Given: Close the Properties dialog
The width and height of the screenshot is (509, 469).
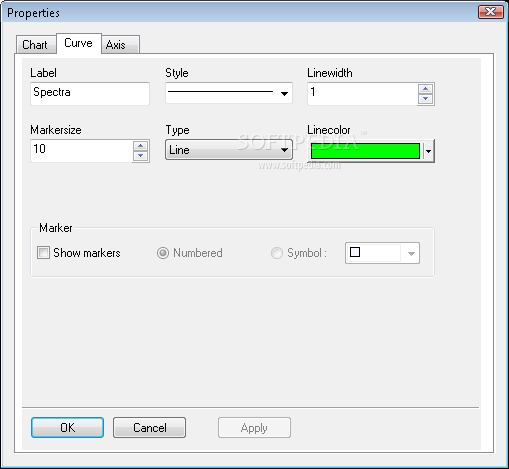Looking at the screenshot, I should coord(491,12).
